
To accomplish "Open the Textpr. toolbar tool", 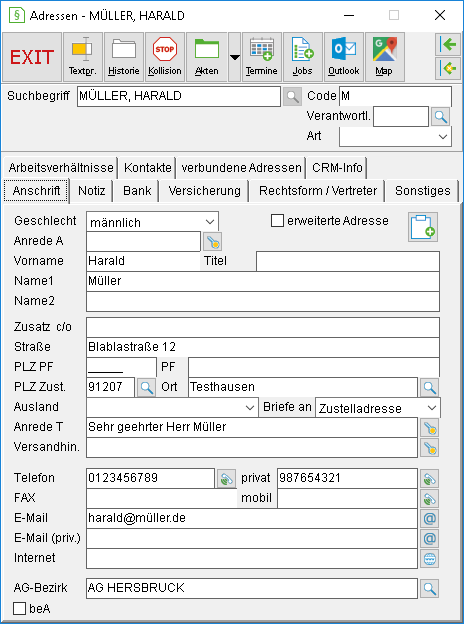I will 82,57.
